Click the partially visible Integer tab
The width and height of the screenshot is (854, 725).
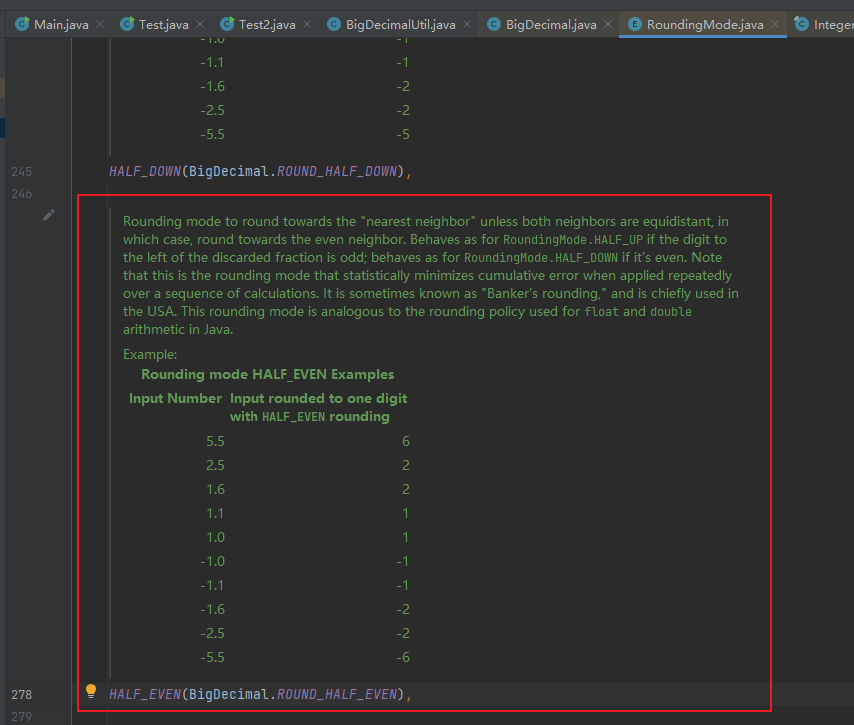830,24
